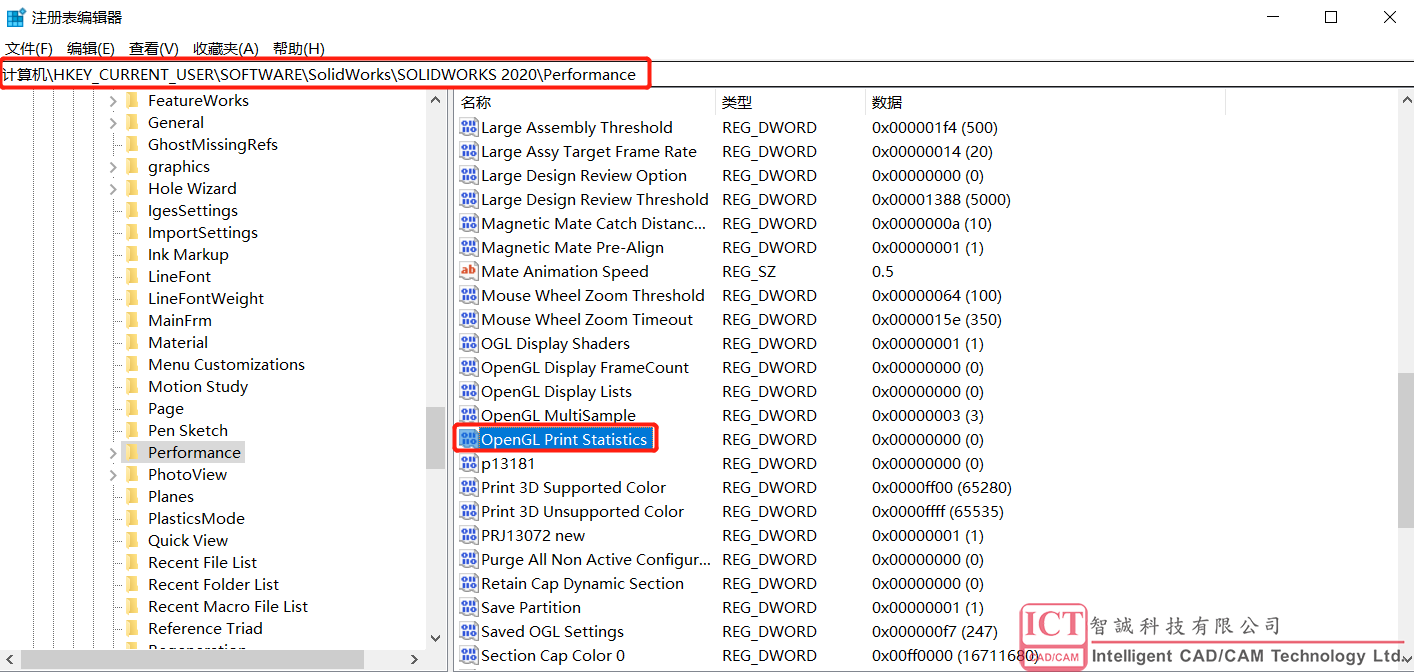Select the LineFont folder icon
The width and height of the screenshot is (1414, 672).
[132, 276]
